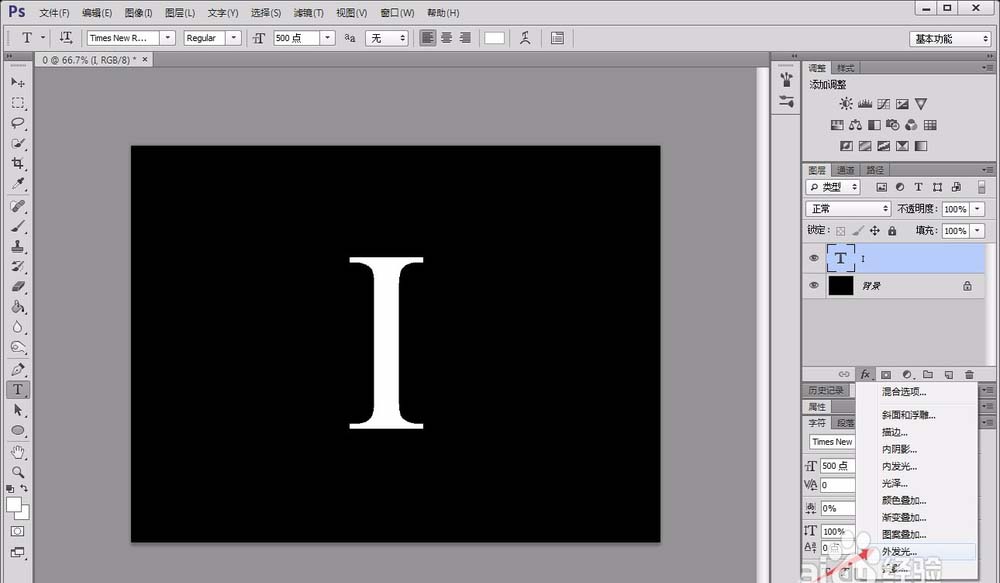Viewport: 1000px width, 583px height.
Task: Open the 基本功能 workspace dropdown
Action: click(950, 38)
